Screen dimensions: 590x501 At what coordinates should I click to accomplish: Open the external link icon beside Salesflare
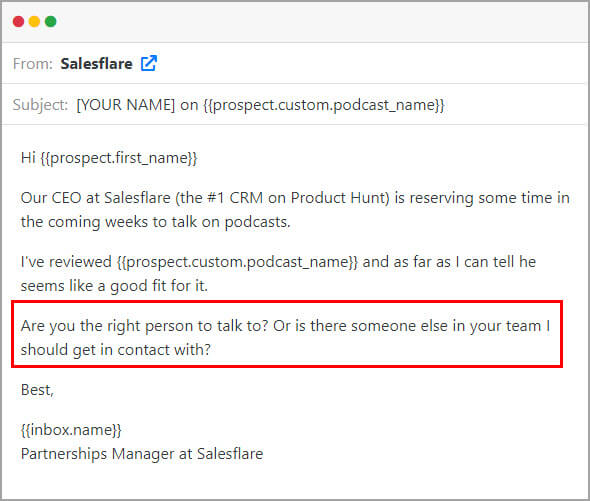pos(149,63)
